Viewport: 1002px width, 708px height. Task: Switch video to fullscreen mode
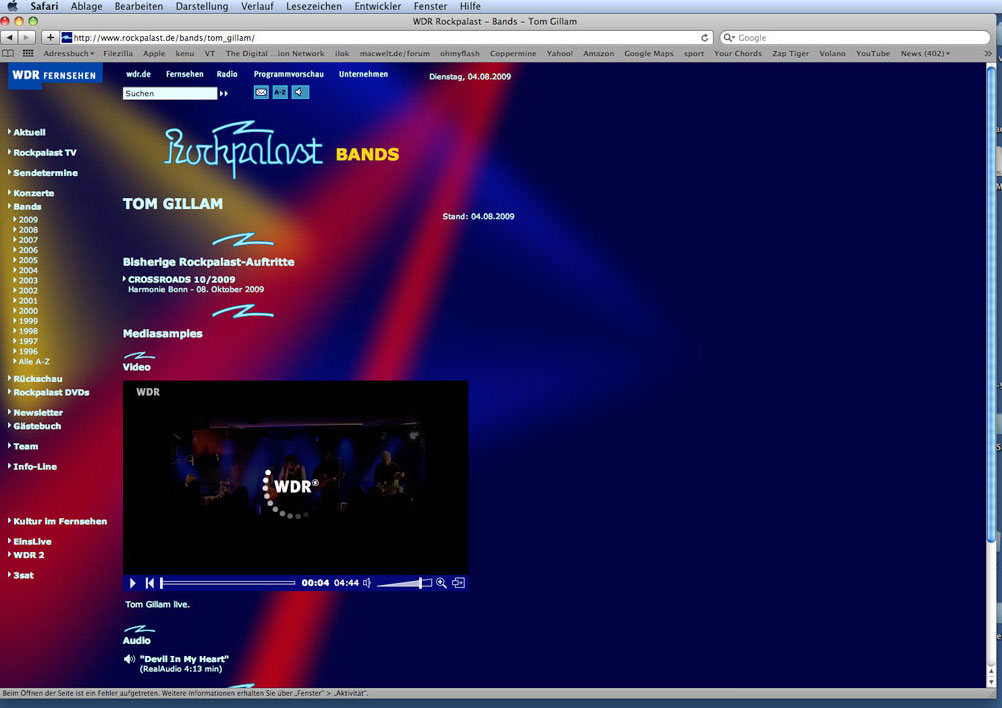point(458,583)
